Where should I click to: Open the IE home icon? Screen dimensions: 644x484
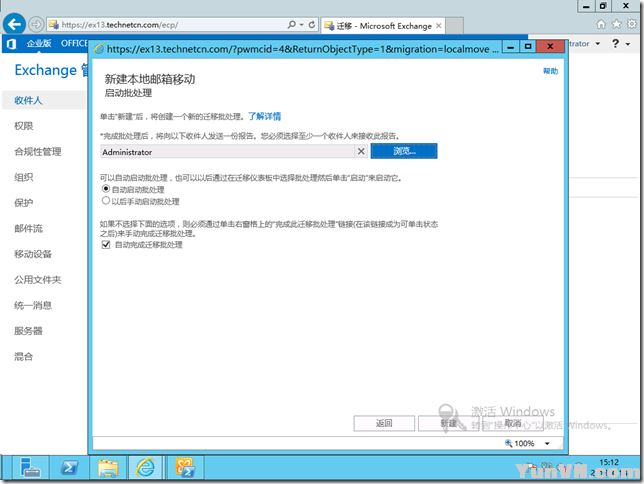[x=601, y=25]
